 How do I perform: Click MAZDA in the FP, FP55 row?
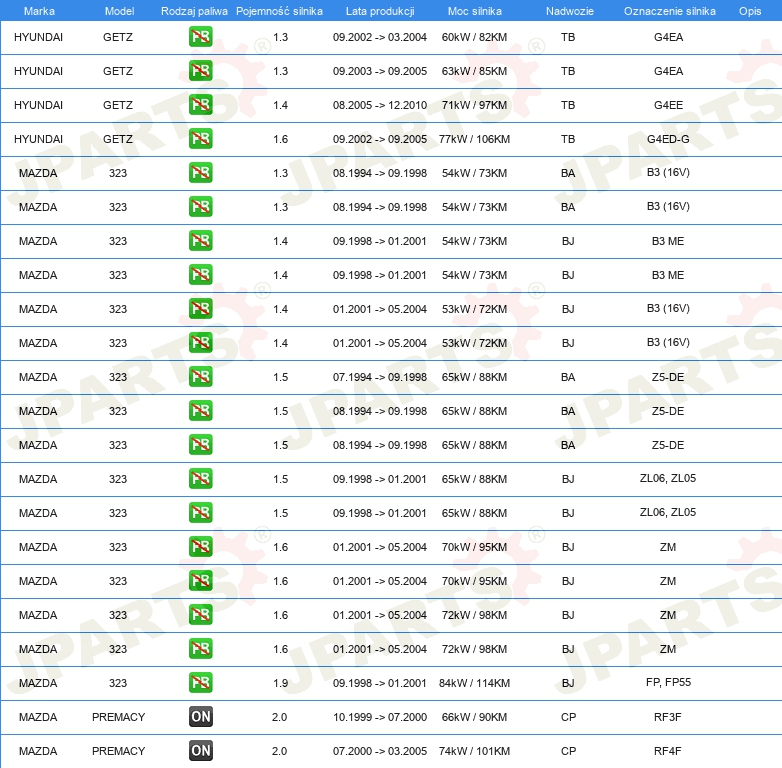tap(38, 683)
